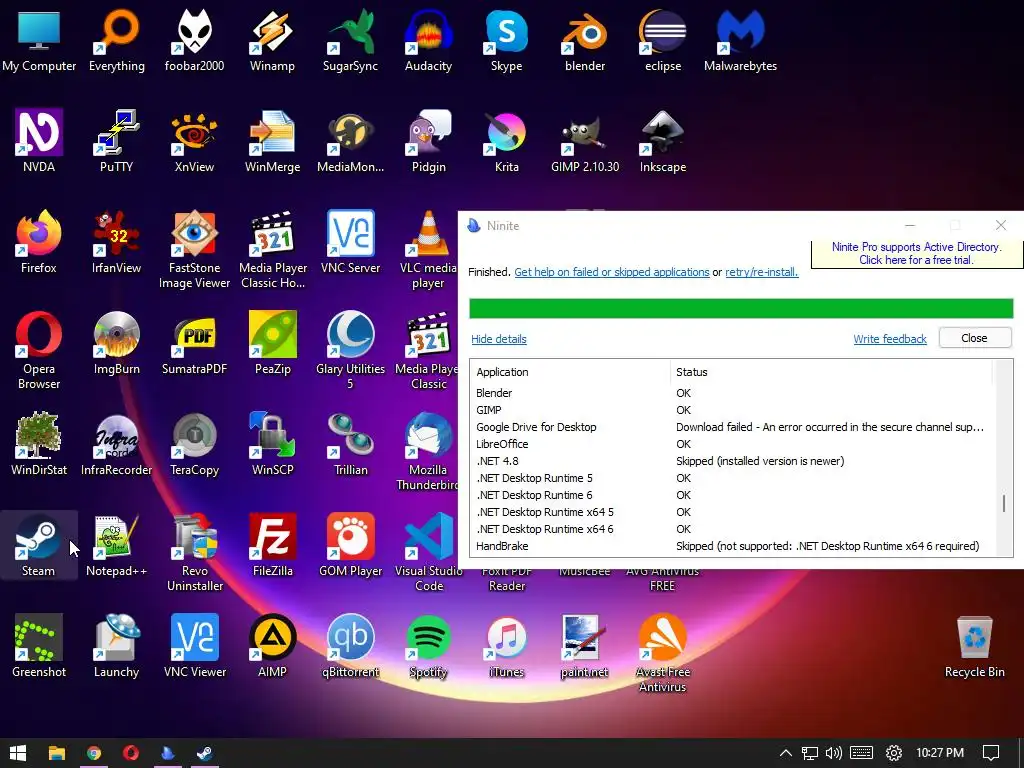This screenshot has height=768, width=1024.
Task: Open File Explorer from the taskbar
Action: [x=57, y=753]
